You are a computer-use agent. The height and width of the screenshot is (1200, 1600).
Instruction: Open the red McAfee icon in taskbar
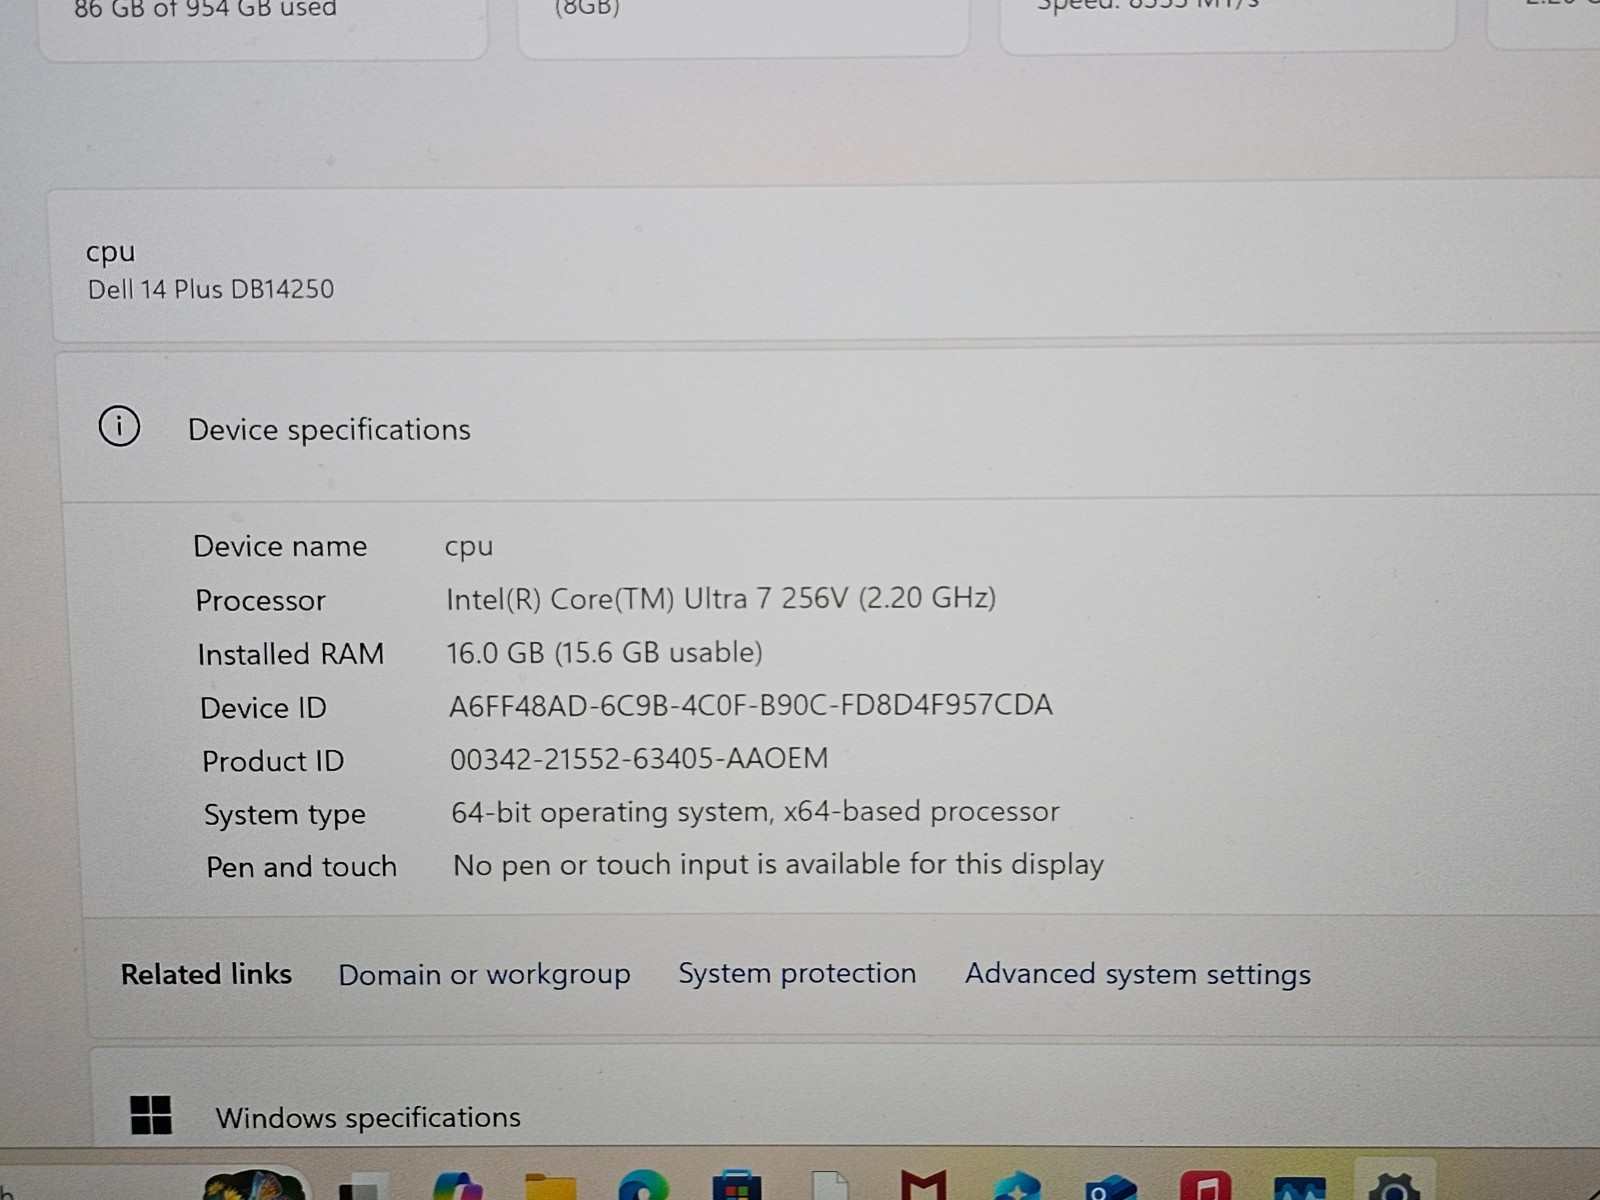pos(923,1185)
